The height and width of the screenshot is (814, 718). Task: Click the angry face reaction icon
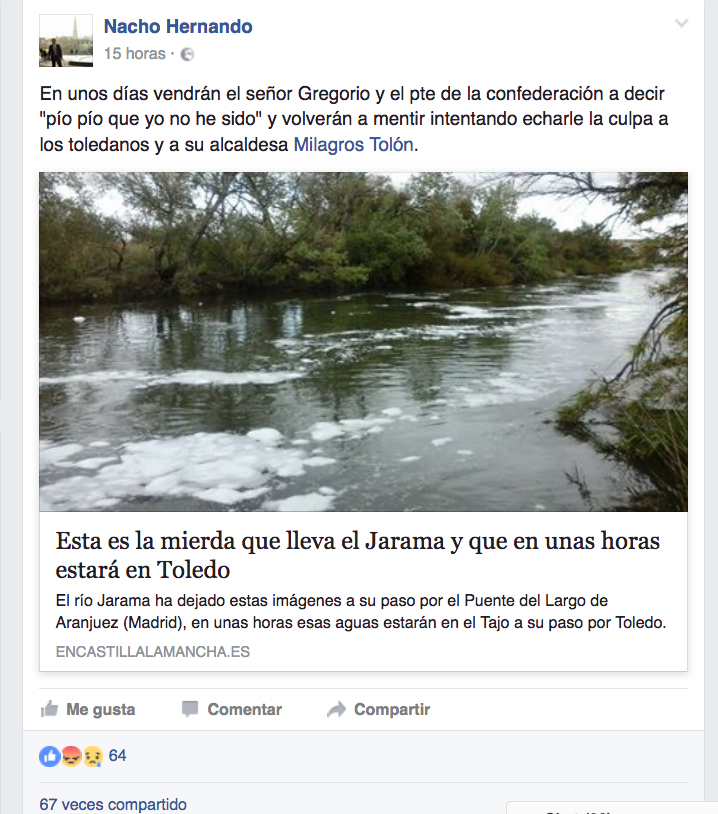[72, 756]
